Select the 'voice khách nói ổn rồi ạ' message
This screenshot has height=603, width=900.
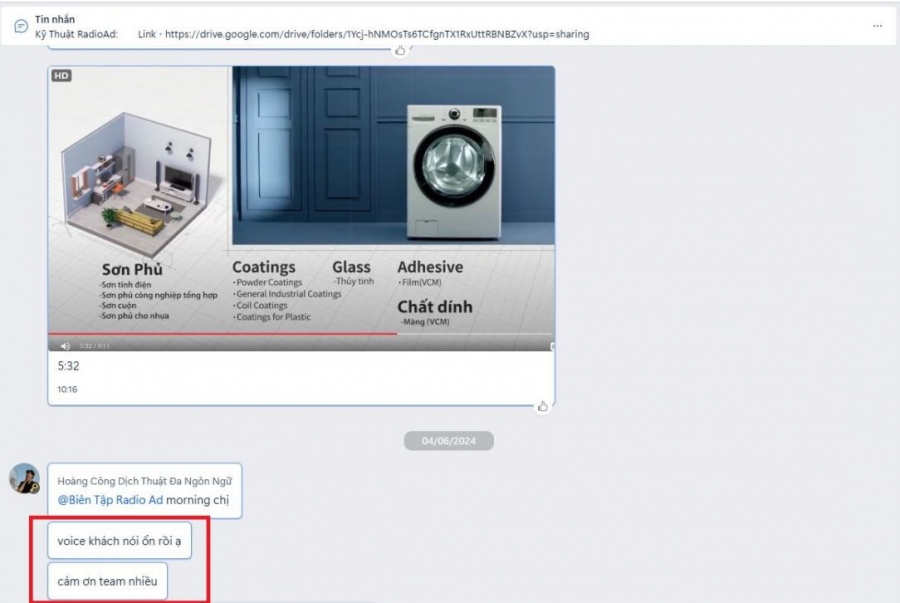119,540
